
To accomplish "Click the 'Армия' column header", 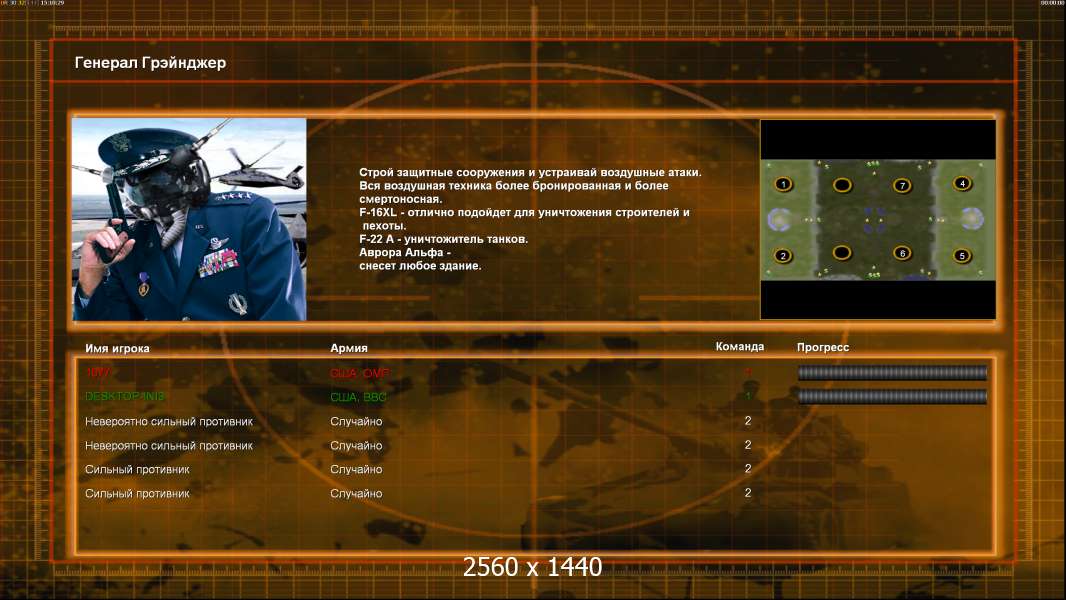I will pyautogui.click(x=349, y=348).
